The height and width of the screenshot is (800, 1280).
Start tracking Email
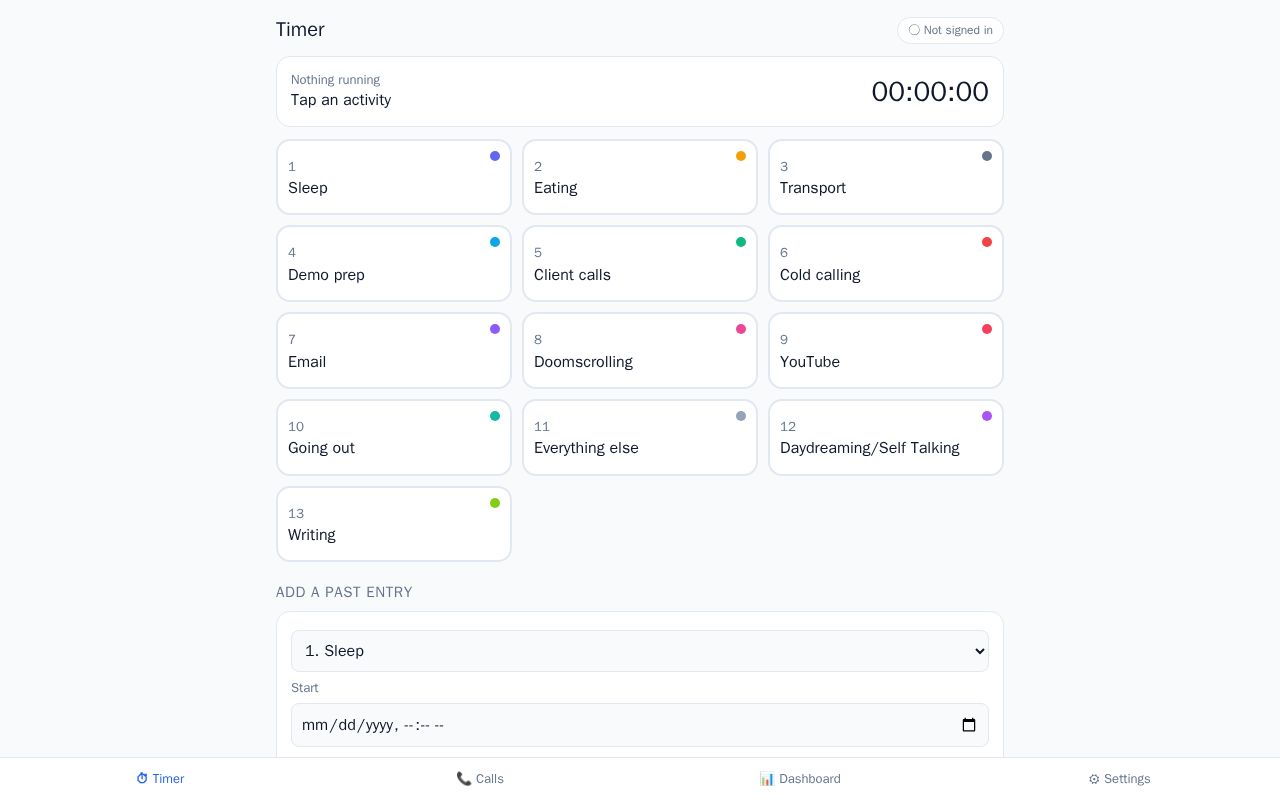pos(394,351)
